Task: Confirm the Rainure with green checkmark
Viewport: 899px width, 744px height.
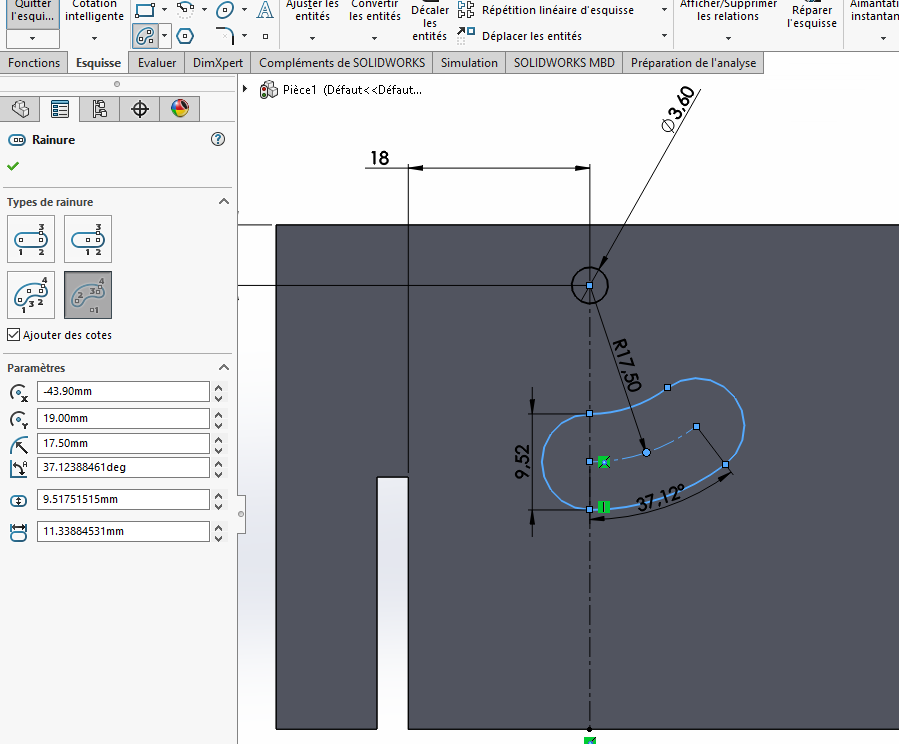Action: point(13,166)
